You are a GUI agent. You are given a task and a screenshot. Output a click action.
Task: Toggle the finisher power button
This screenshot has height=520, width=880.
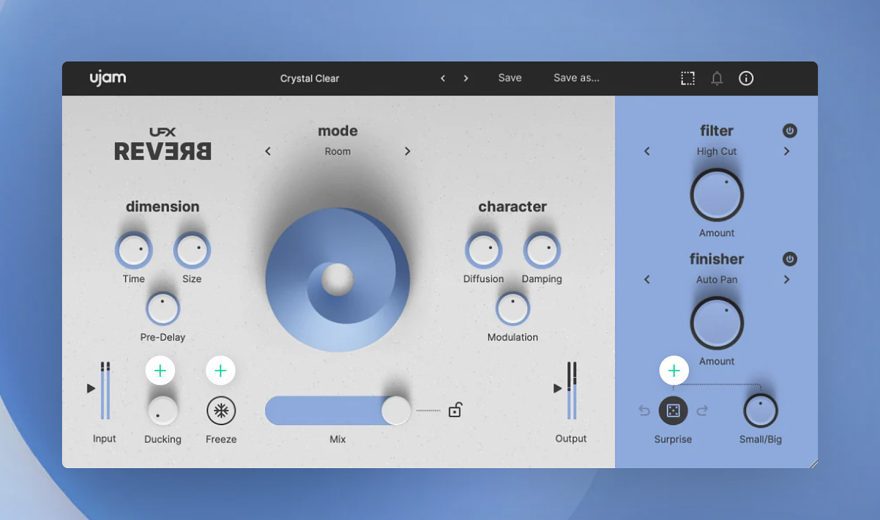(x=789, y=259)
